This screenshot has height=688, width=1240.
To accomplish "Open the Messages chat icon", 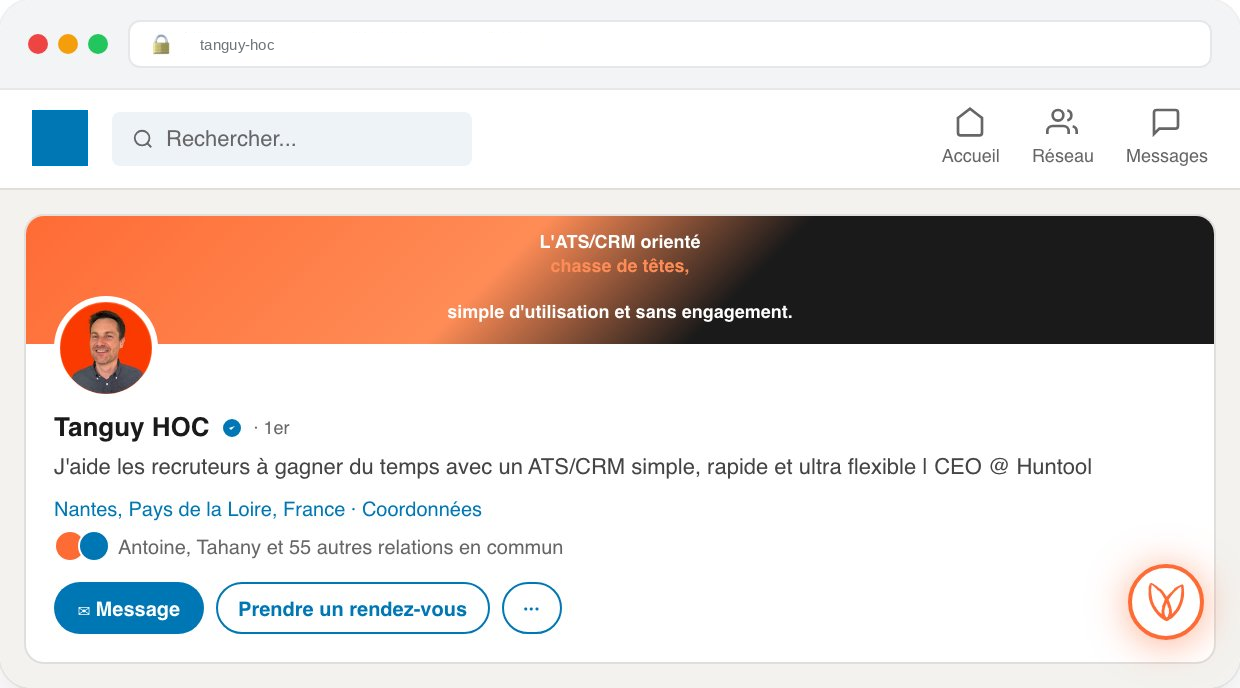I will click(x=1166, y=122).
